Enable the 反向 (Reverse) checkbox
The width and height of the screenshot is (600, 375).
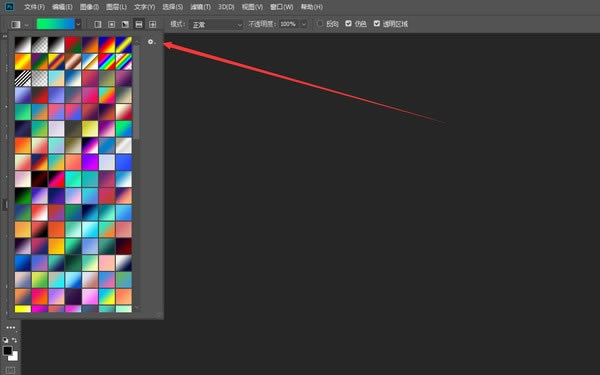320,24
